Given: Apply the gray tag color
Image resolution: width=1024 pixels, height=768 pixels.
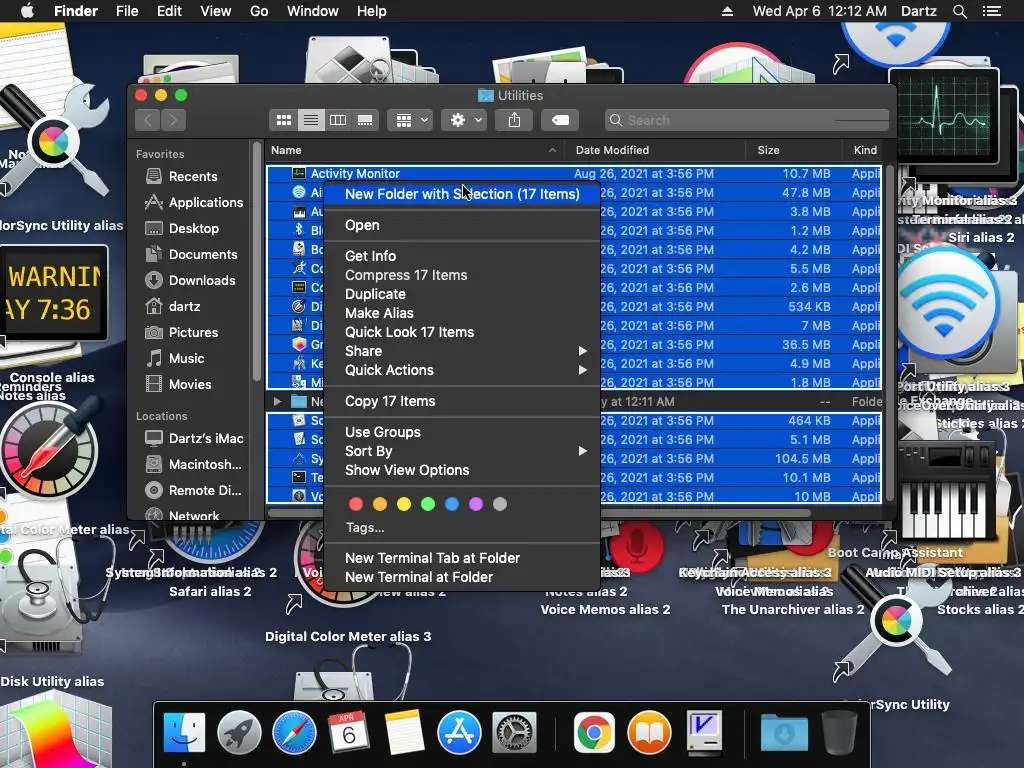Looking at the screenshot, I should [x=500, y=504].
